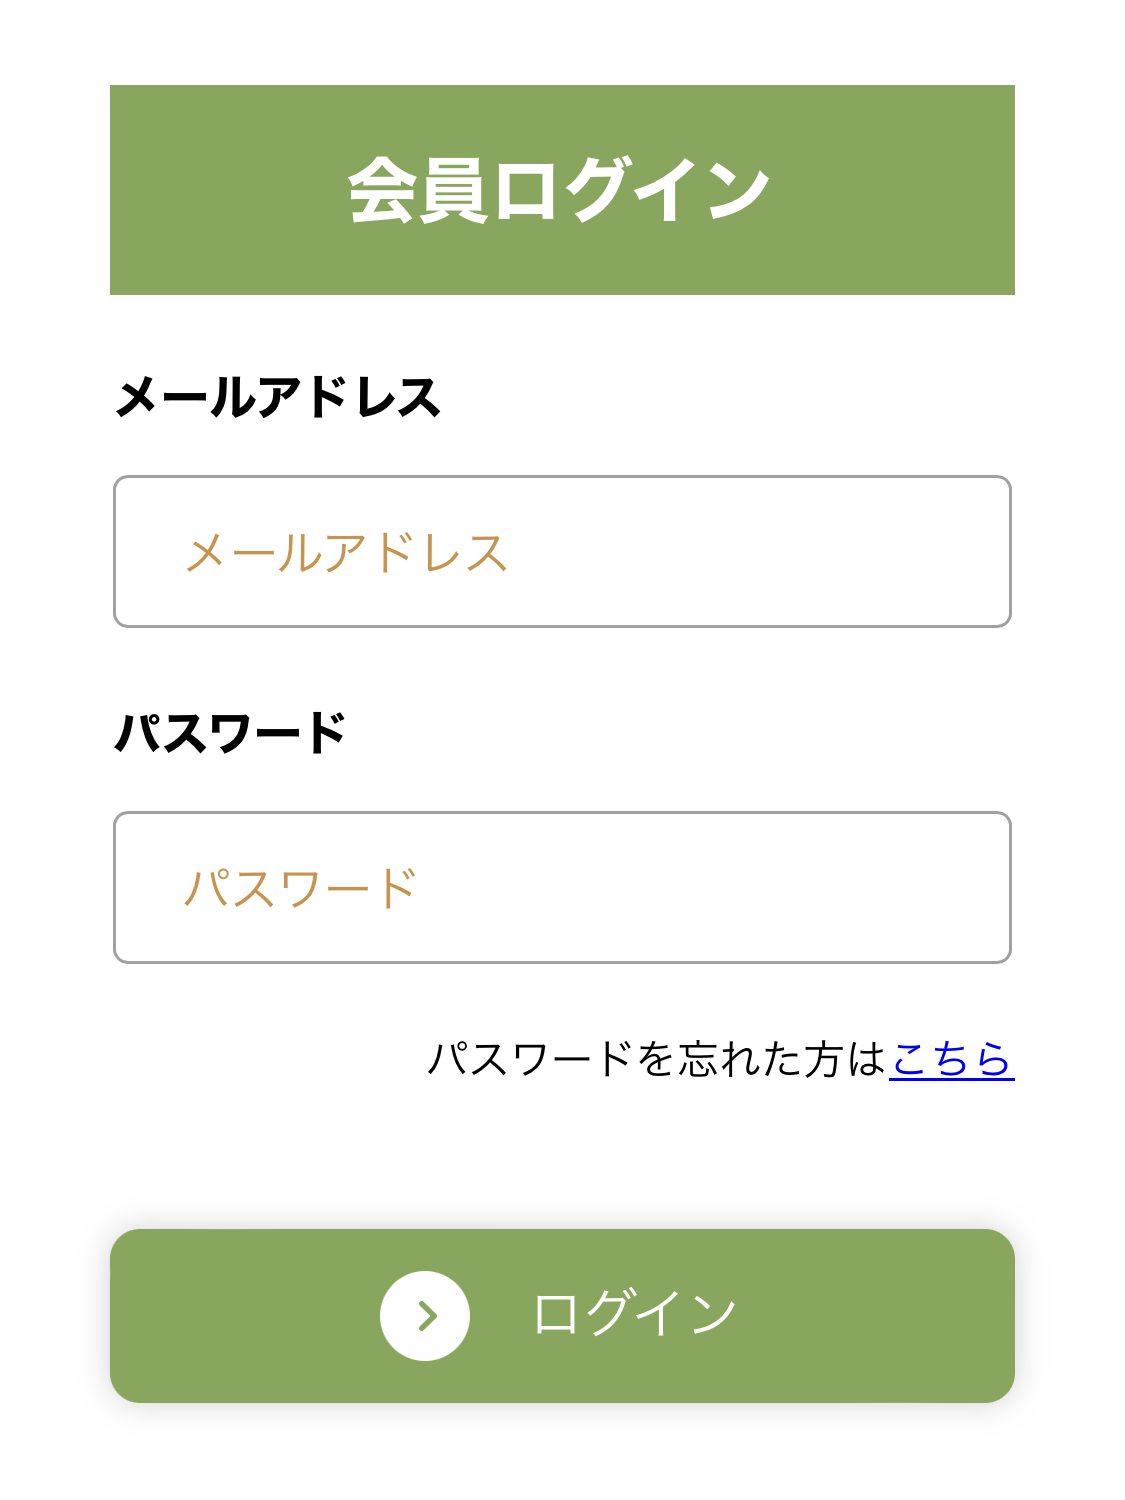
Task: Click the こちら password reset link
Action: 951,1059
